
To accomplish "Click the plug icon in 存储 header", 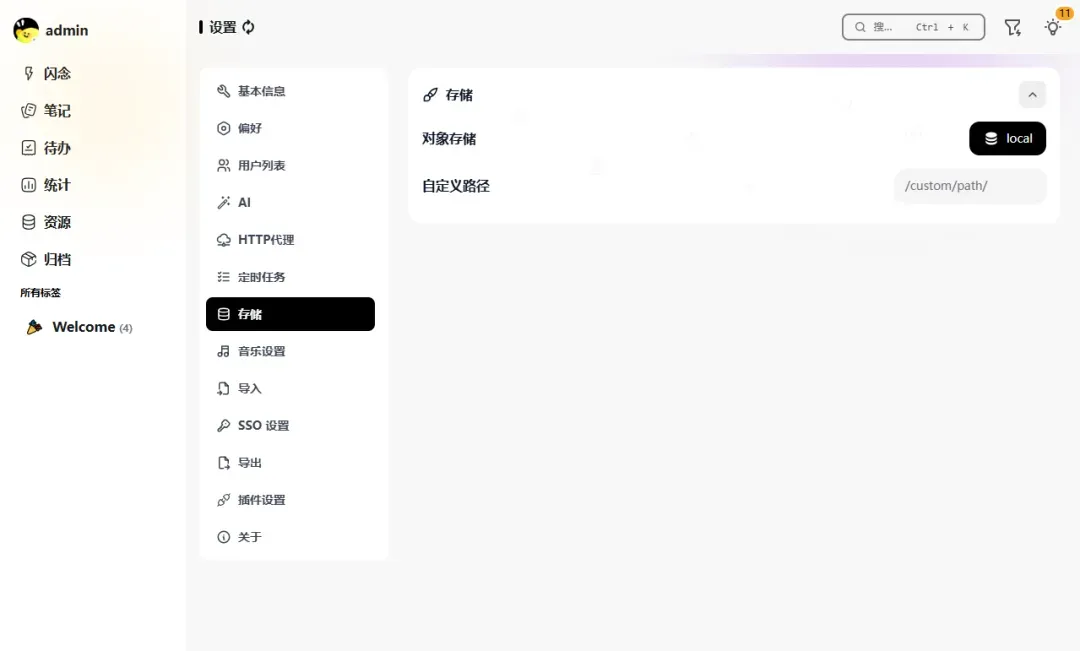I will click(x=430, y=95).
